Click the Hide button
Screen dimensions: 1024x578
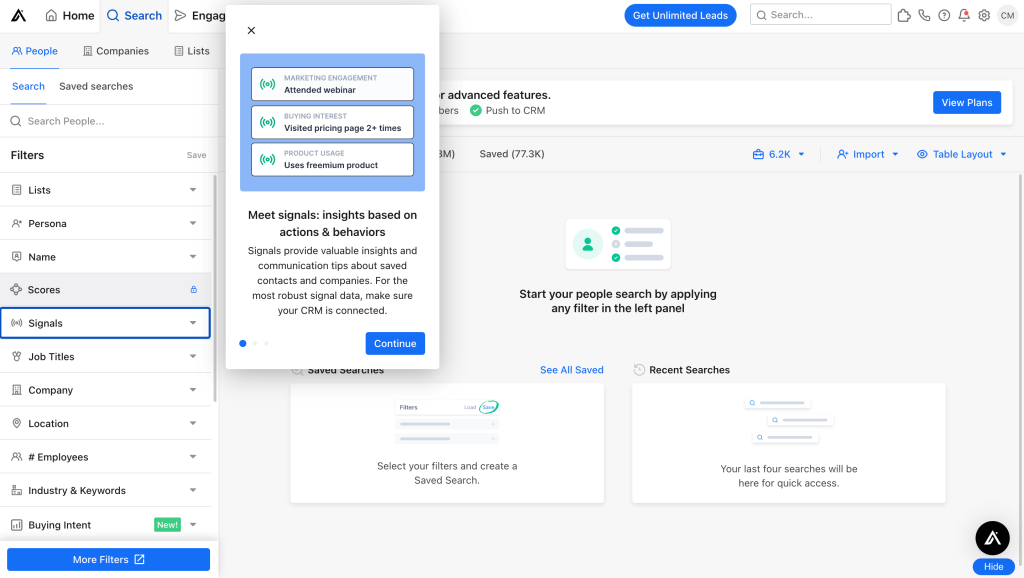point(993,567)
